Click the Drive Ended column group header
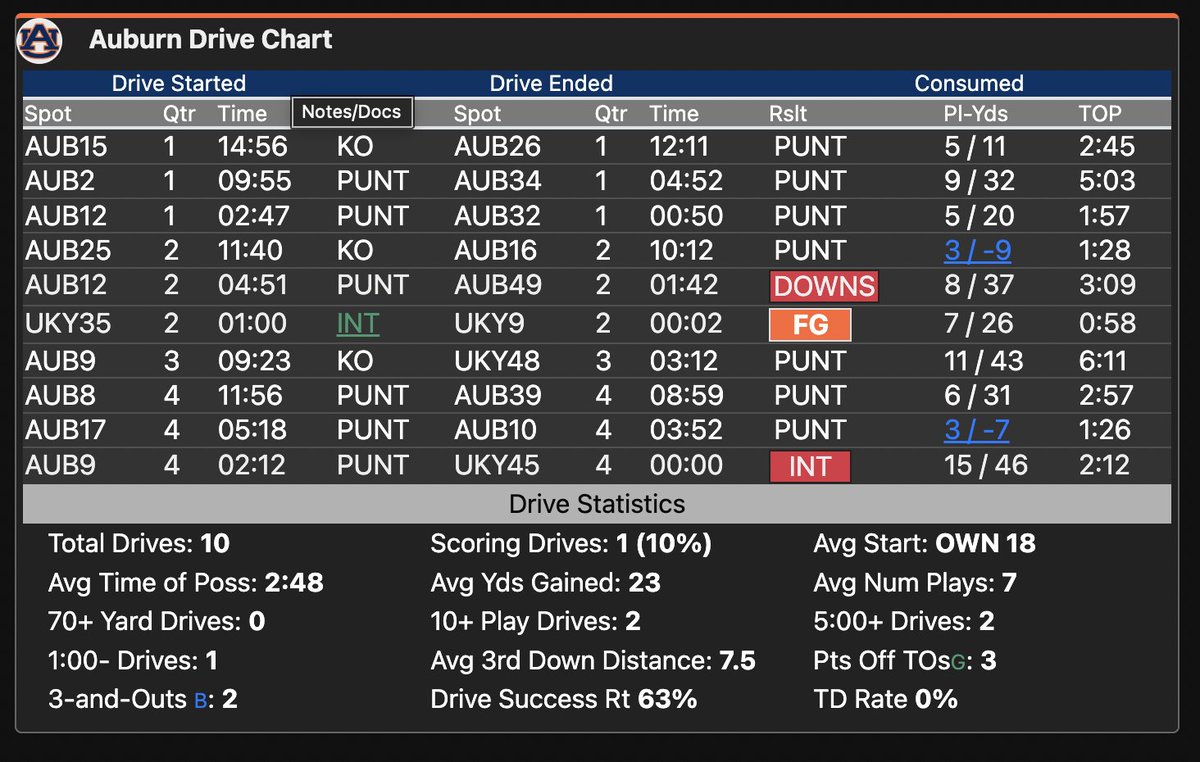 click(551, 83)
